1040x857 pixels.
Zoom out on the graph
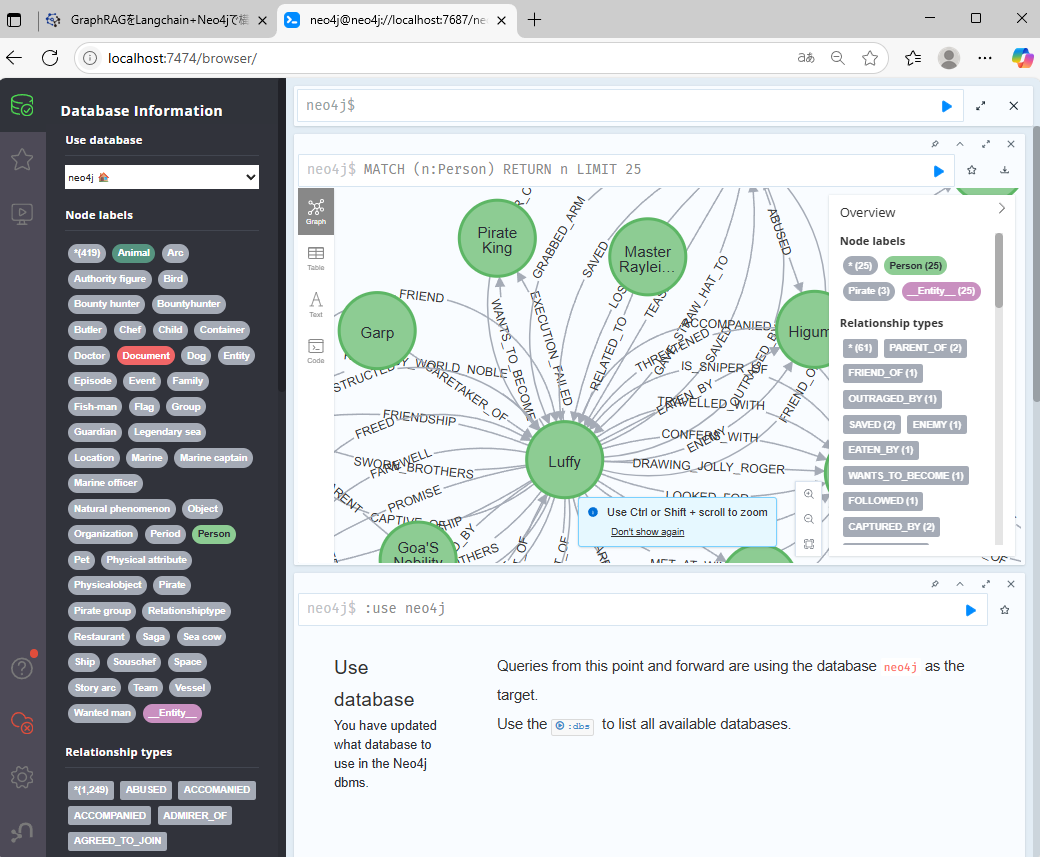pyautogui.click(x=809, y=519)
